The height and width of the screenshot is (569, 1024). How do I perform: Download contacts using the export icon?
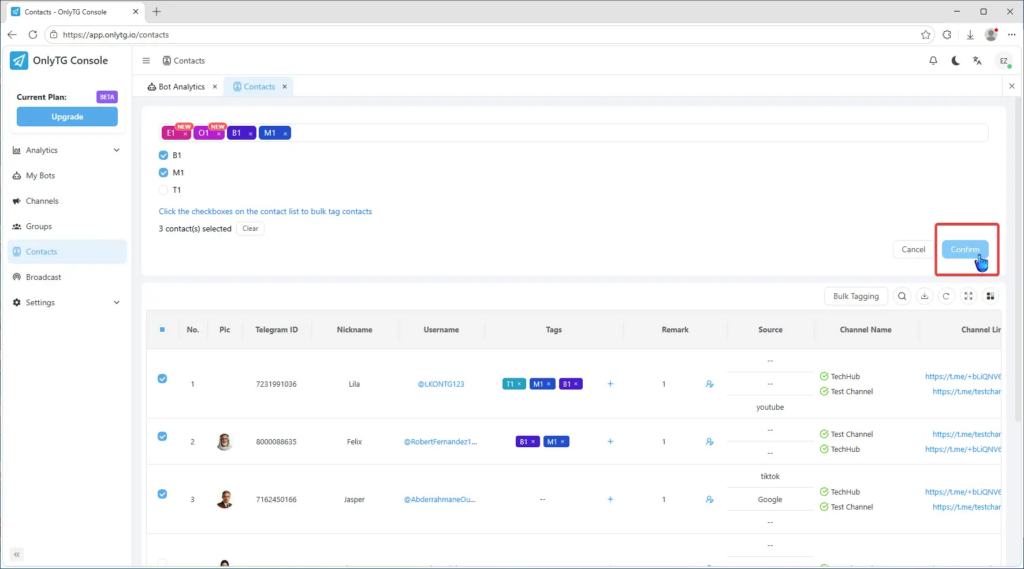click(924, 296)
